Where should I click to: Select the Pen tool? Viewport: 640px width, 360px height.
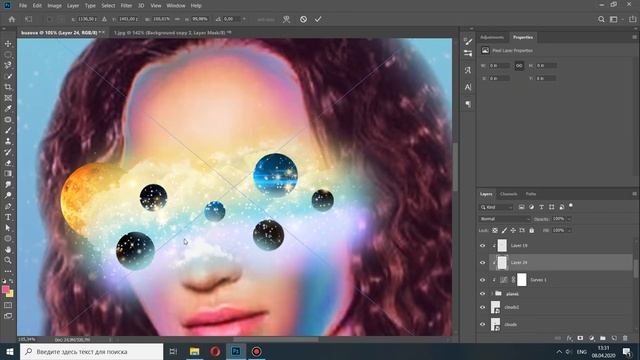click(8, 206)
